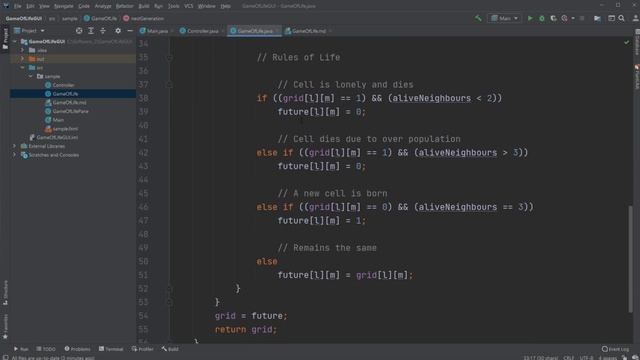Screen dimensions: 640x360
Task: Hide the Project panel with minus icon
Action: coord(130,31)
